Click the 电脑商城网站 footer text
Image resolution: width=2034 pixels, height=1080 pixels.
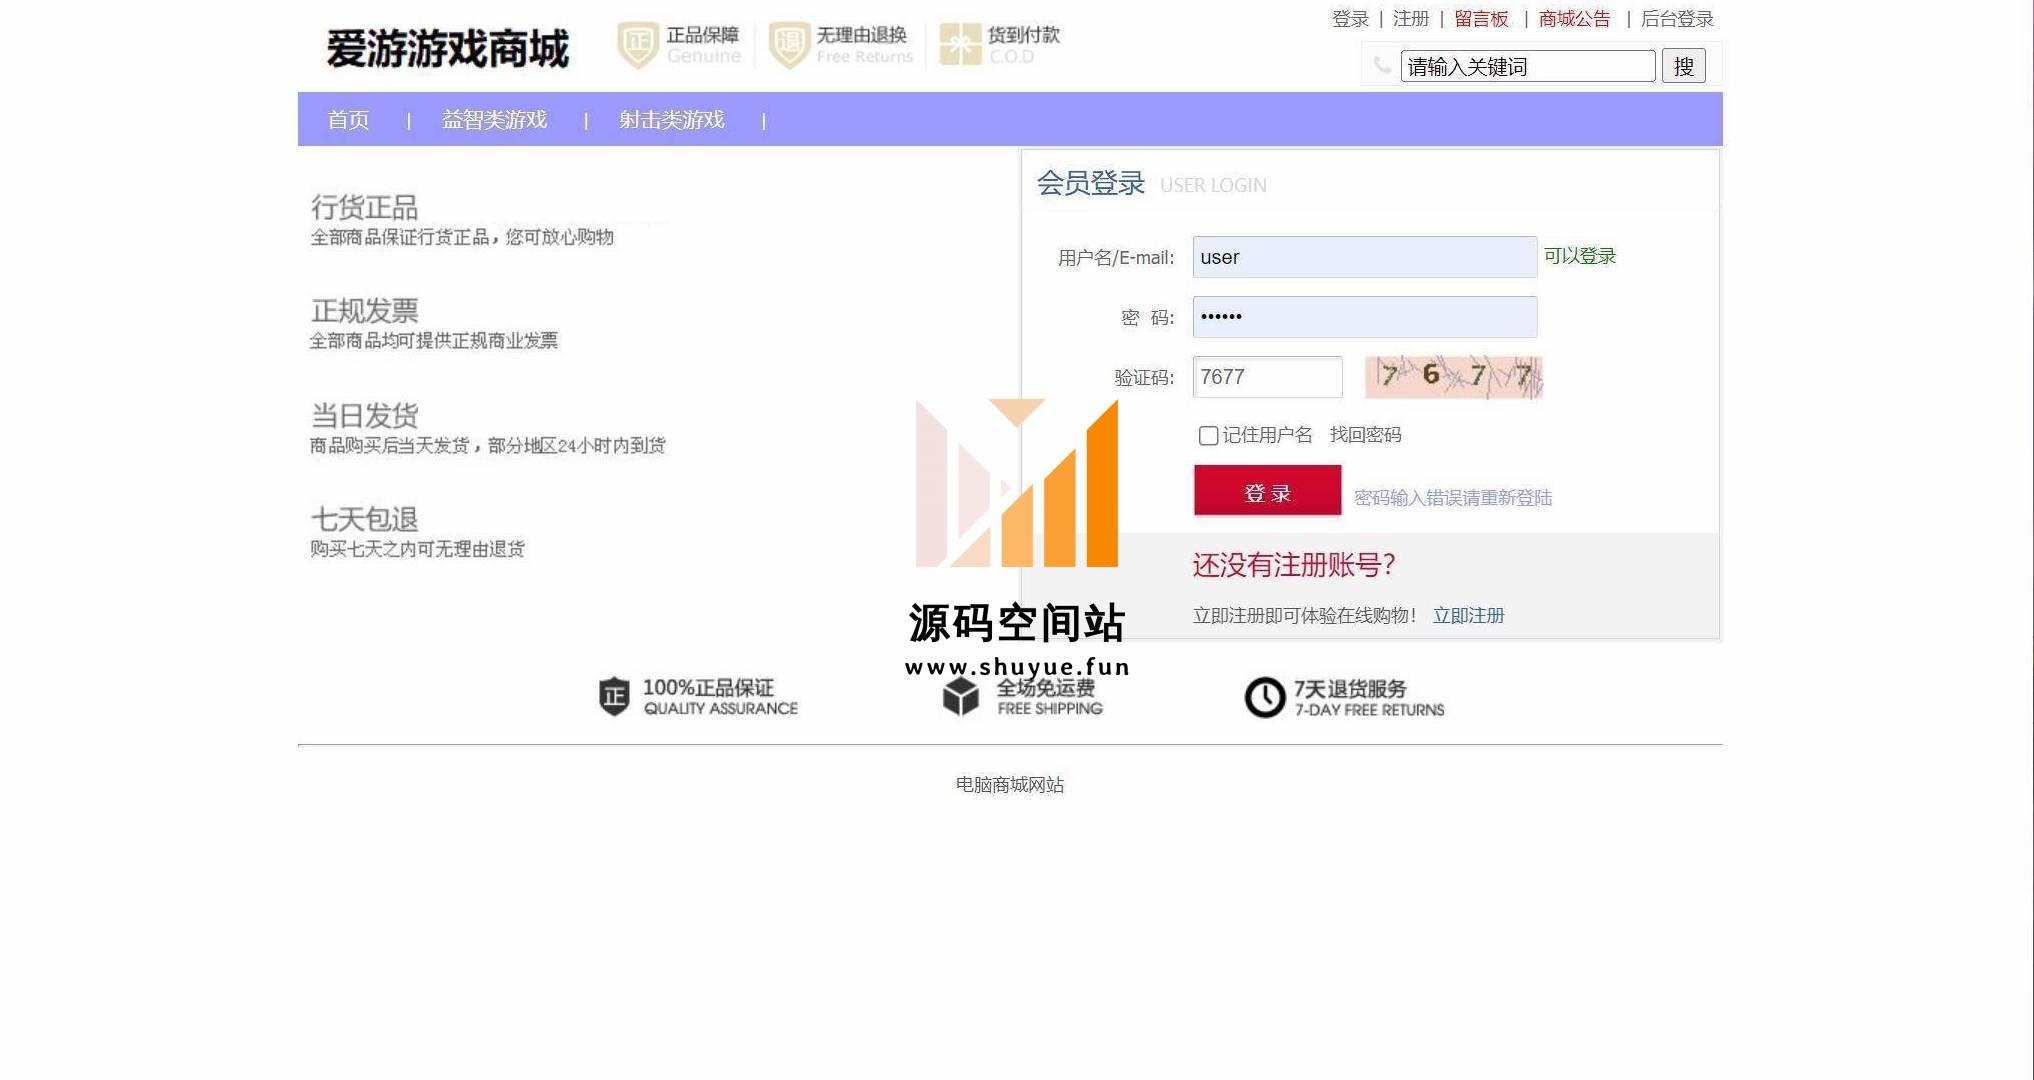coord(1010,785)
